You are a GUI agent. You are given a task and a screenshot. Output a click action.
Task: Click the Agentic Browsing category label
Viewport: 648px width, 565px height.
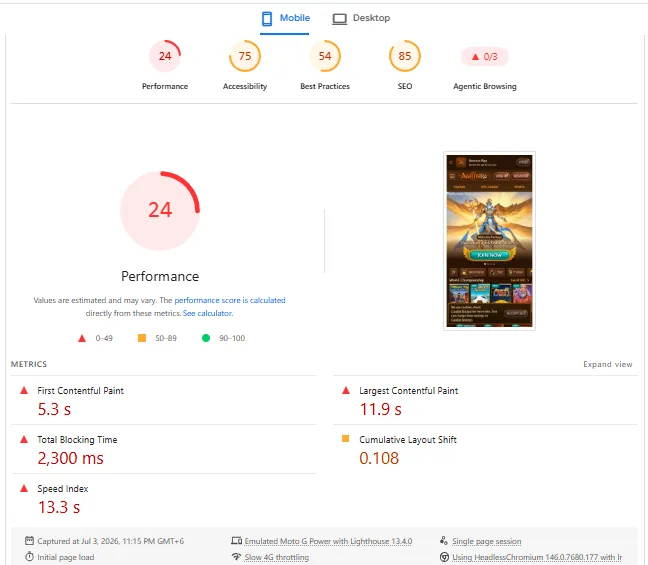[484, 86]
